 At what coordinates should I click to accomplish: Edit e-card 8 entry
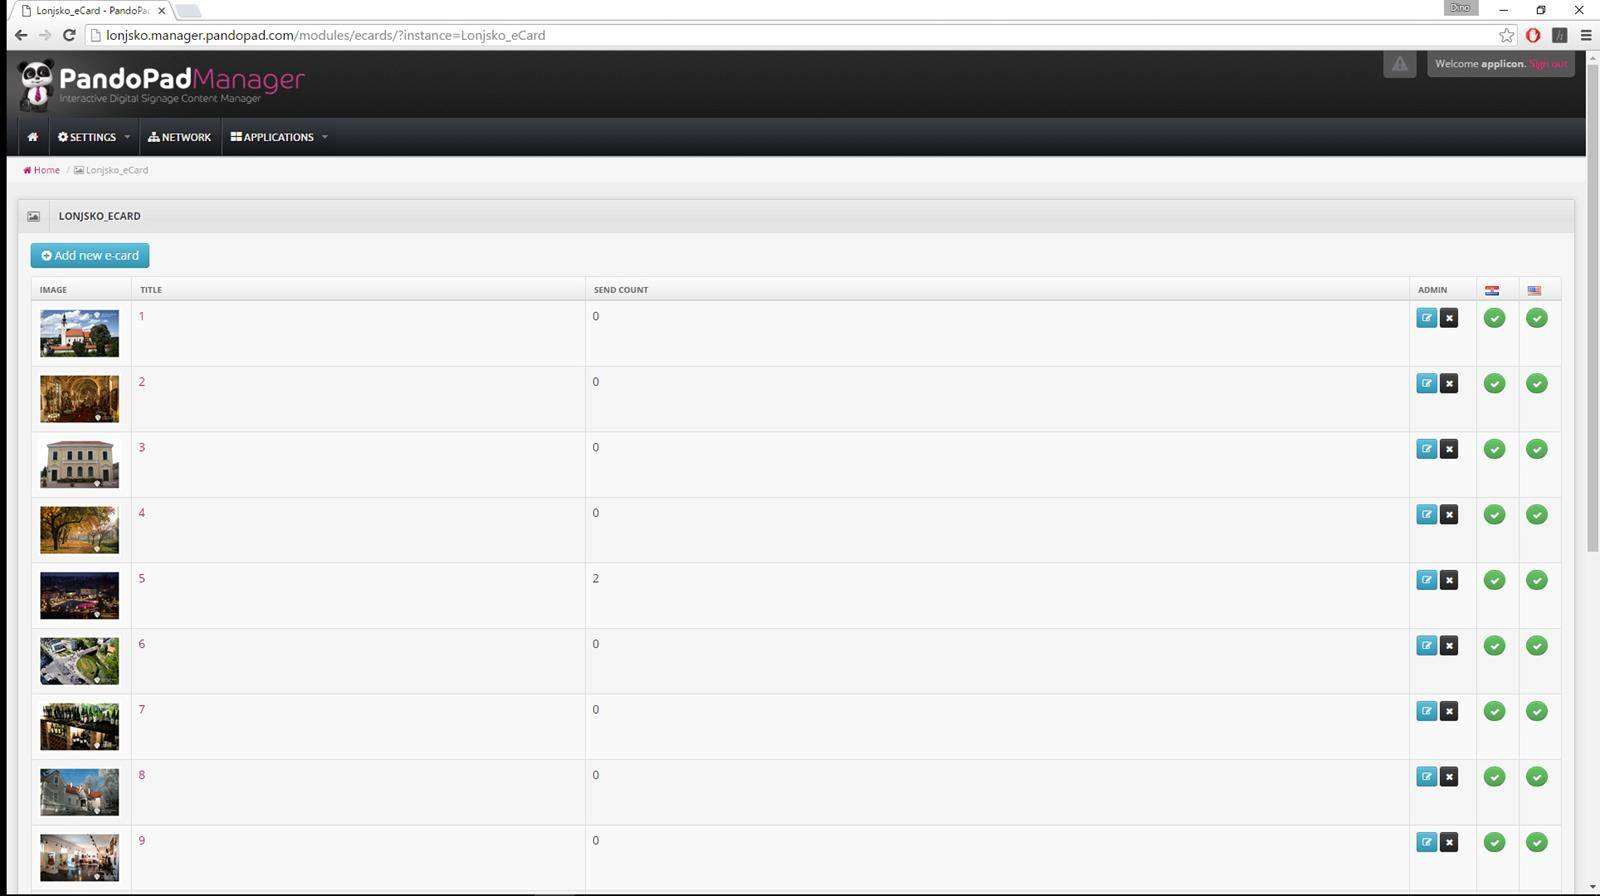1426,776
